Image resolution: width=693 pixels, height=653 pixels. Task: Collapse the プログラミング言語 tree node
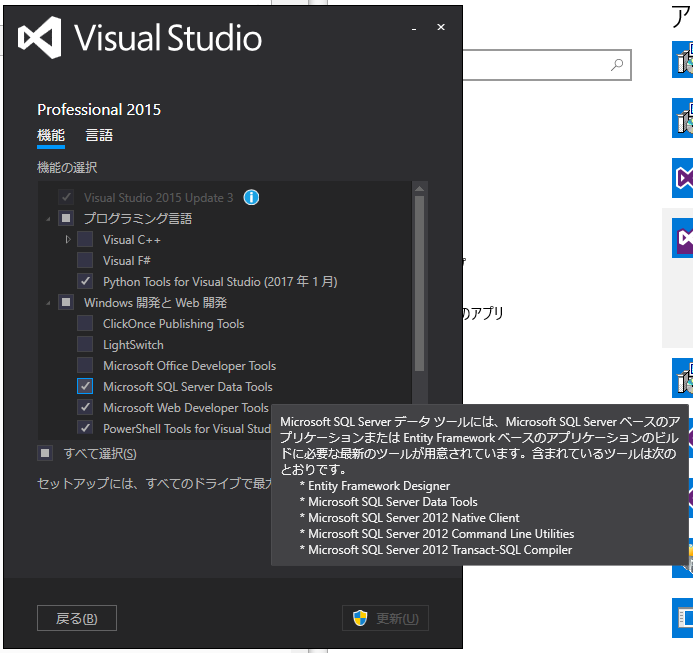[48, 219]
